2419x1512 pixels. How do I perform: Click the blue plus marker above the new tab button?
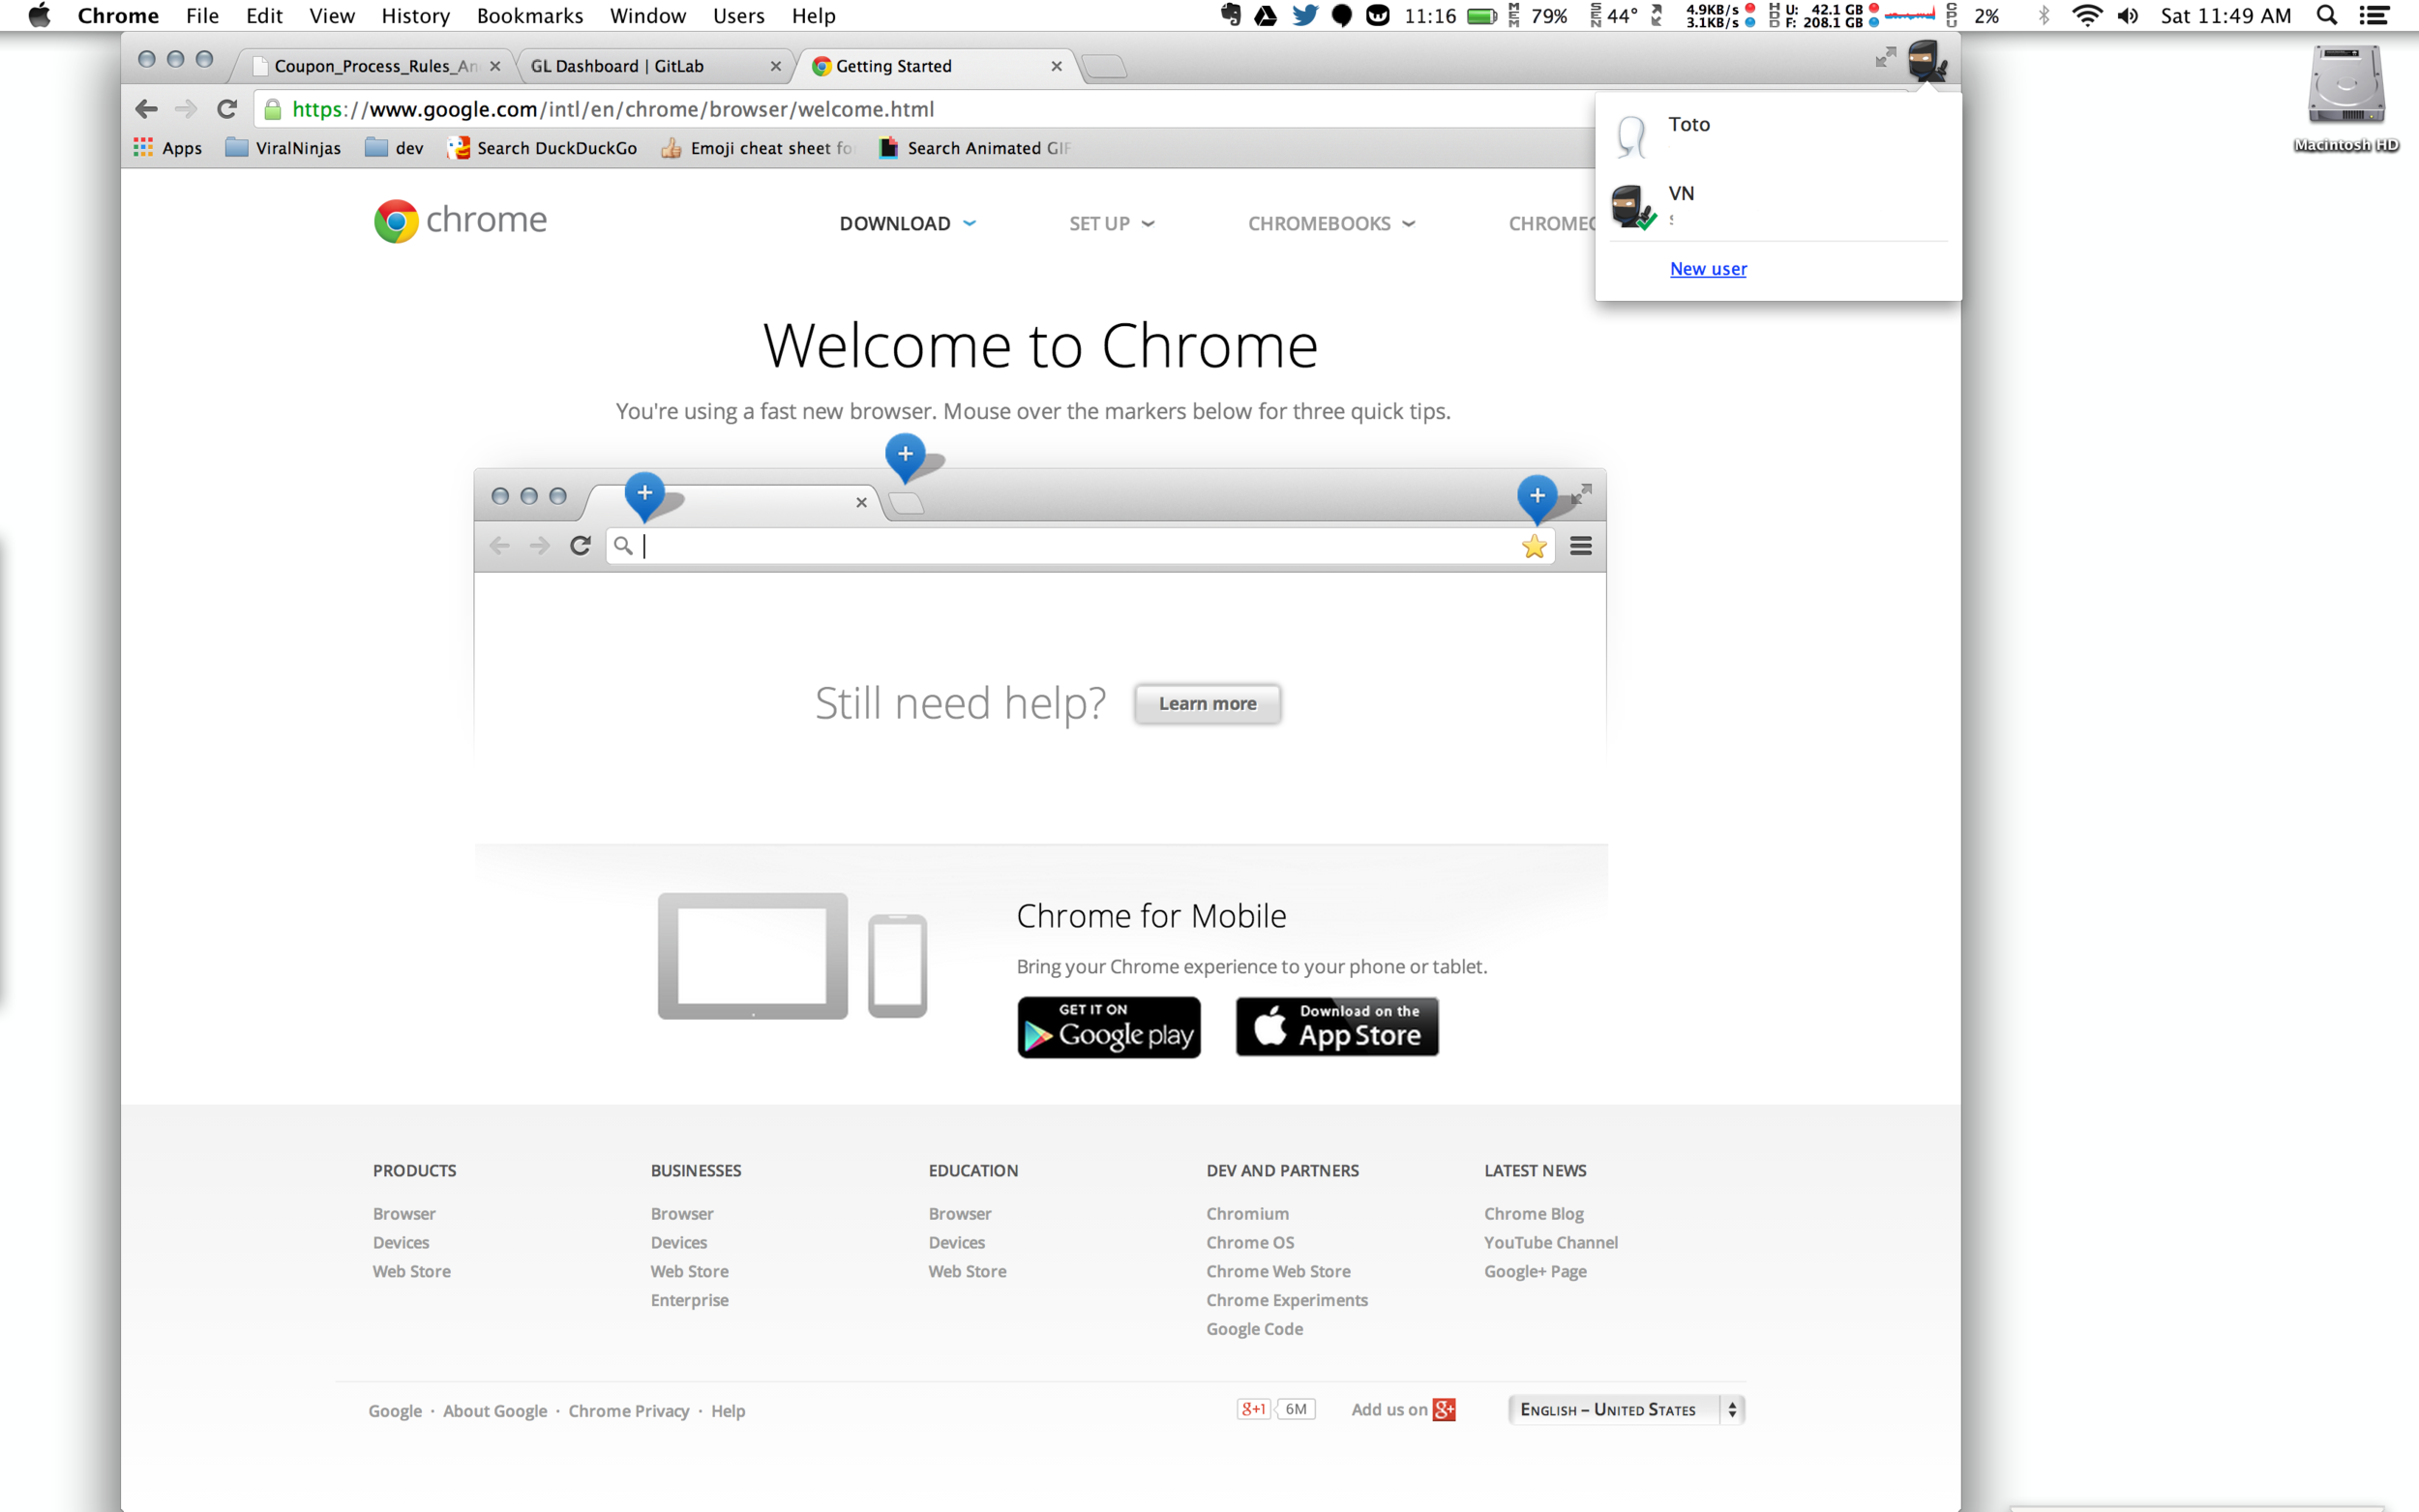click(905, 456)
